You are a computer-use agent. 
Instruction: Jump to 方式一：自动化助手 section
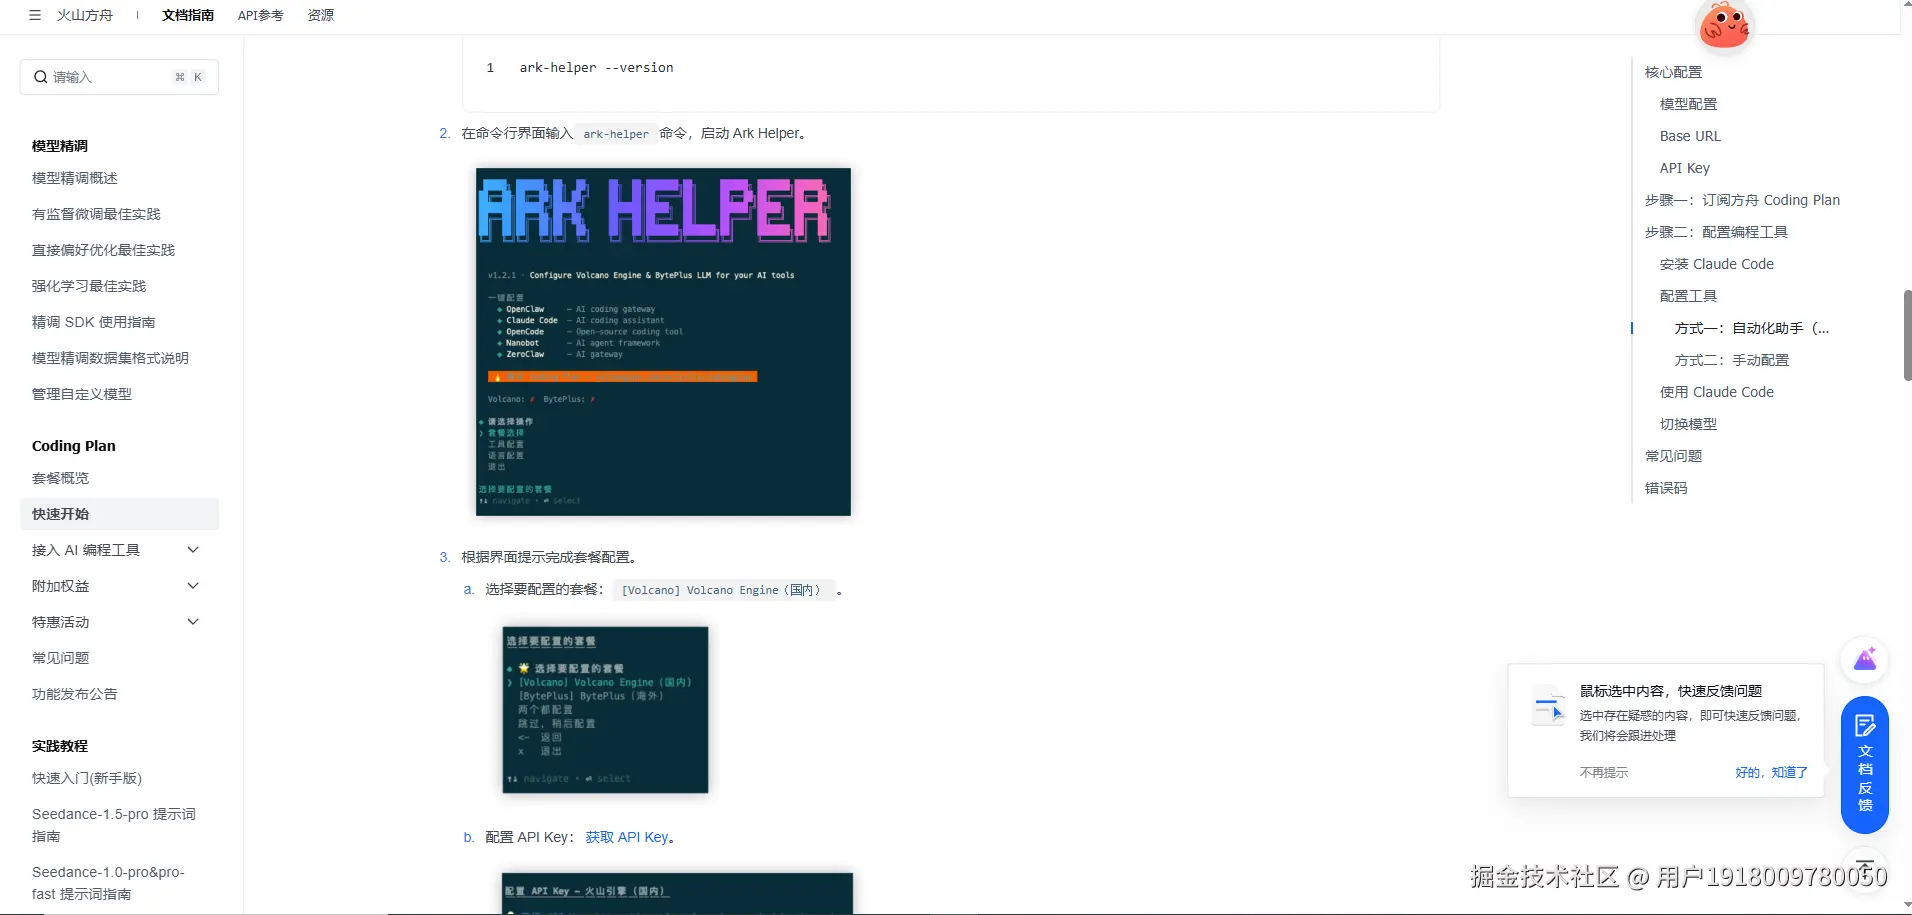pyautogui.click(x=1752, y=328)
